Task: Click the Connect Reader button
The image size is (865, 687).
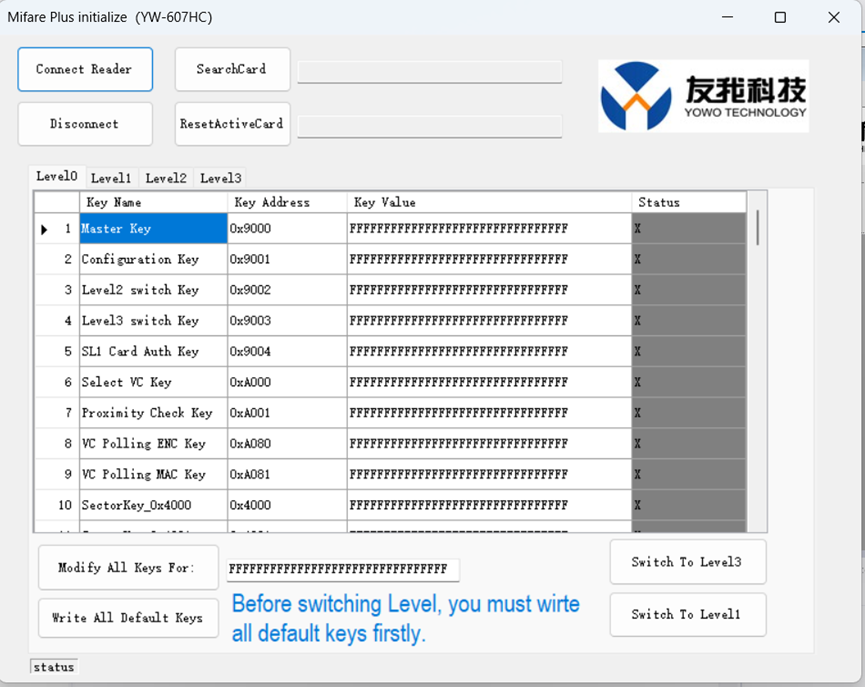Action: [85, 70]
